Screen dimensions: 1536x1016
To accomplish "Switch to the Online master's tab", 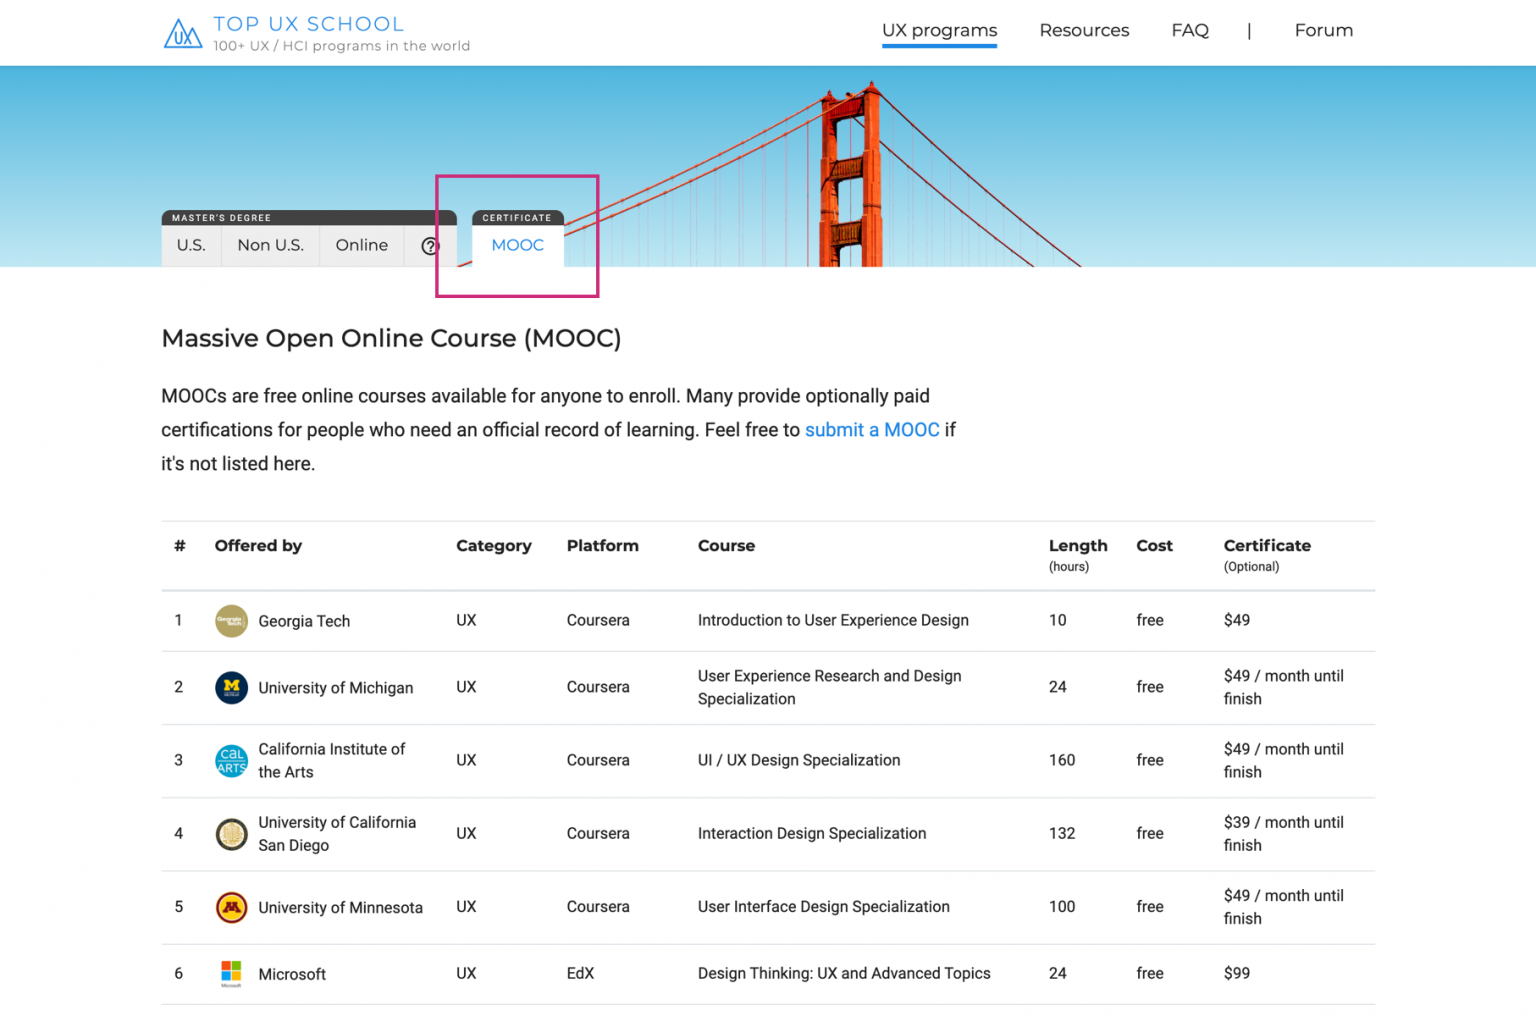I will 361,246.
